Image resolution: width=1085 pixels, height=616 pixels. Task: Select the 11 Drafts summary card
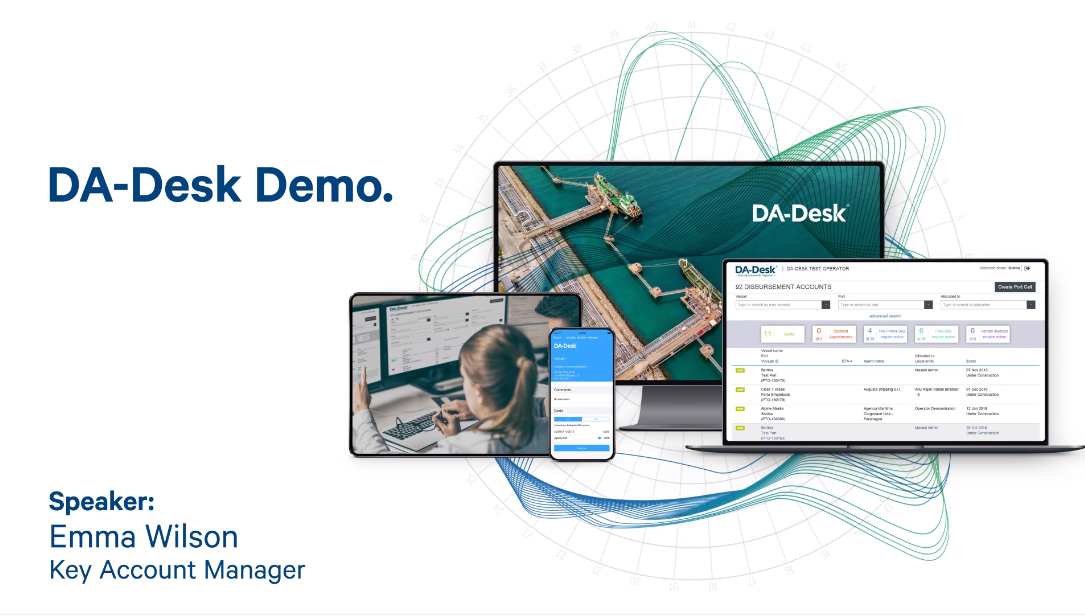point(783,334)
